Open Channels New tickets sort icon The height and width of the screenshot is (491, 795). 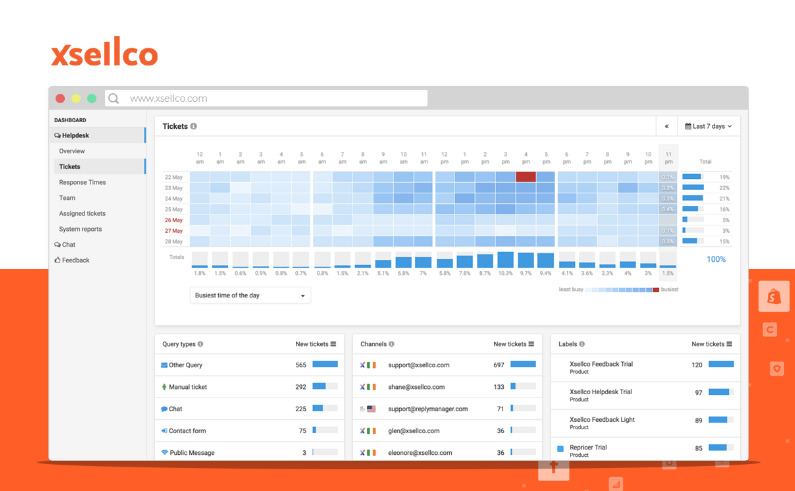click(x=531, y=344)
